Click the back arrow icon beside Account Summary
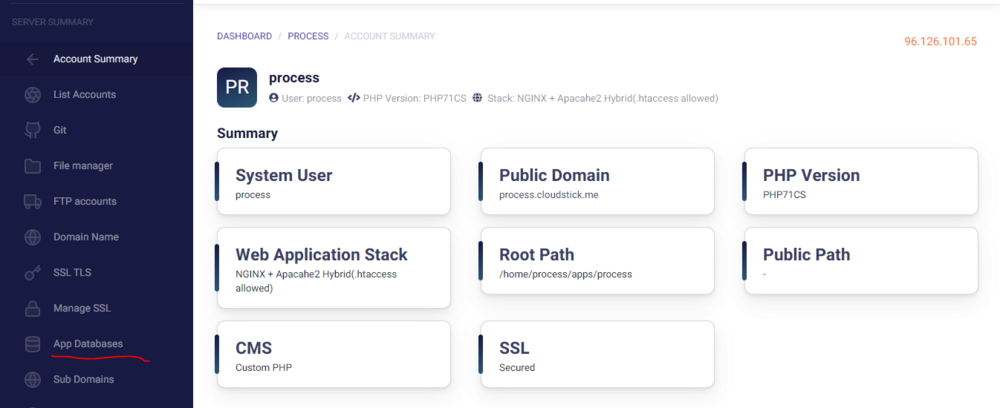The width and height of the screenshot is (1000, 408). (33, 59)
